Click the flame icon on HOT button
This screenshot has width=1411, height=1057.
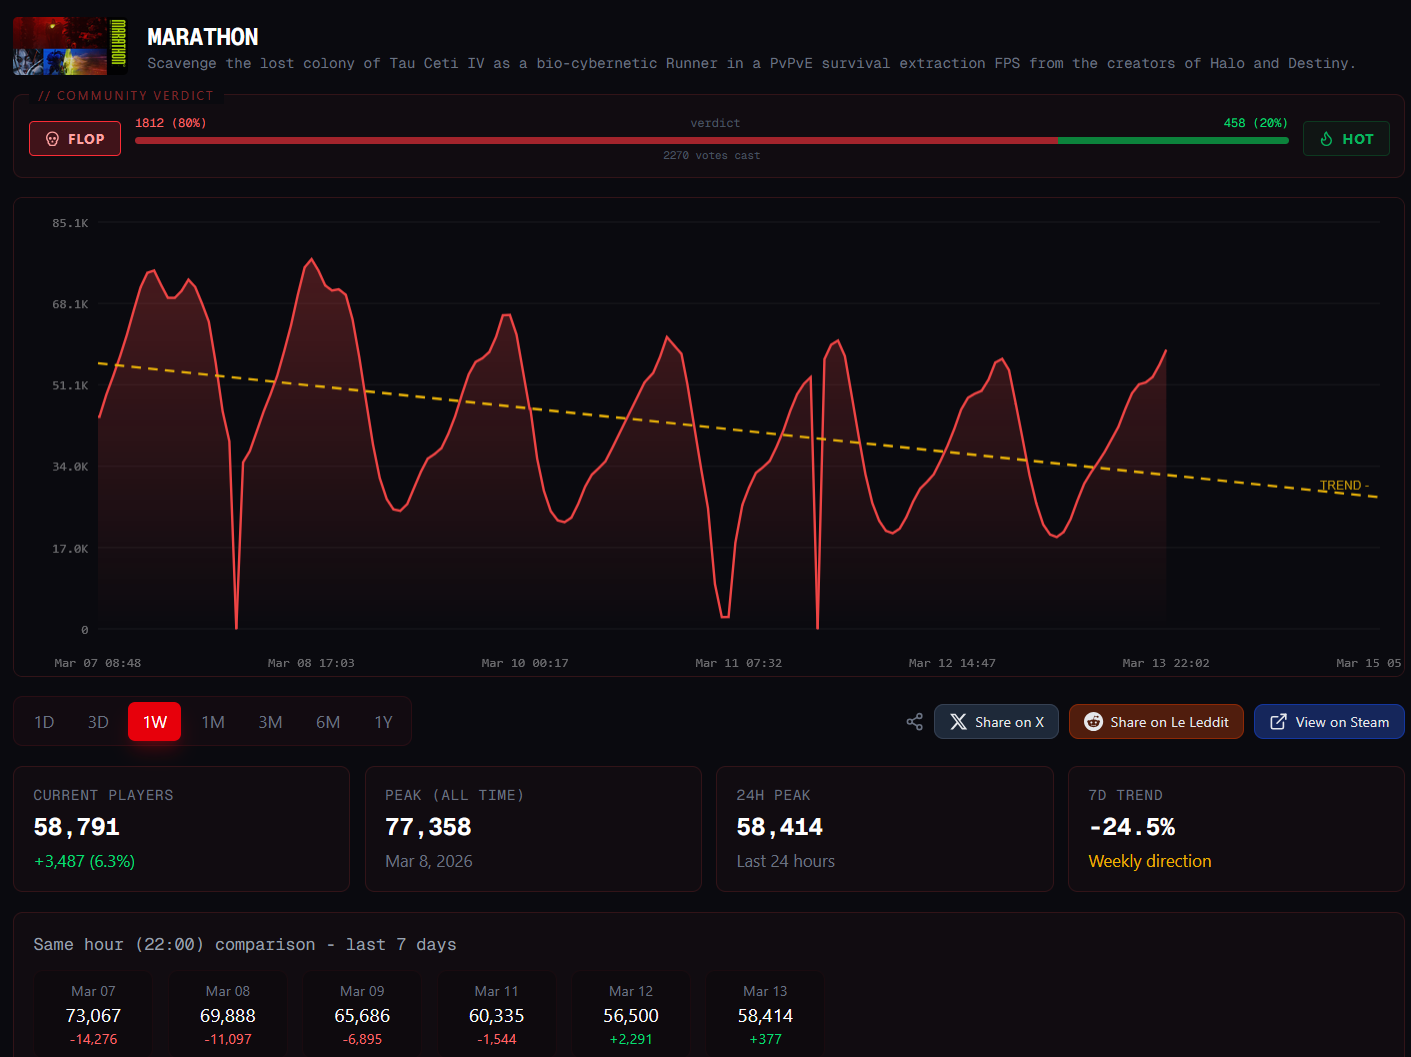click(x=1326, y=139)
